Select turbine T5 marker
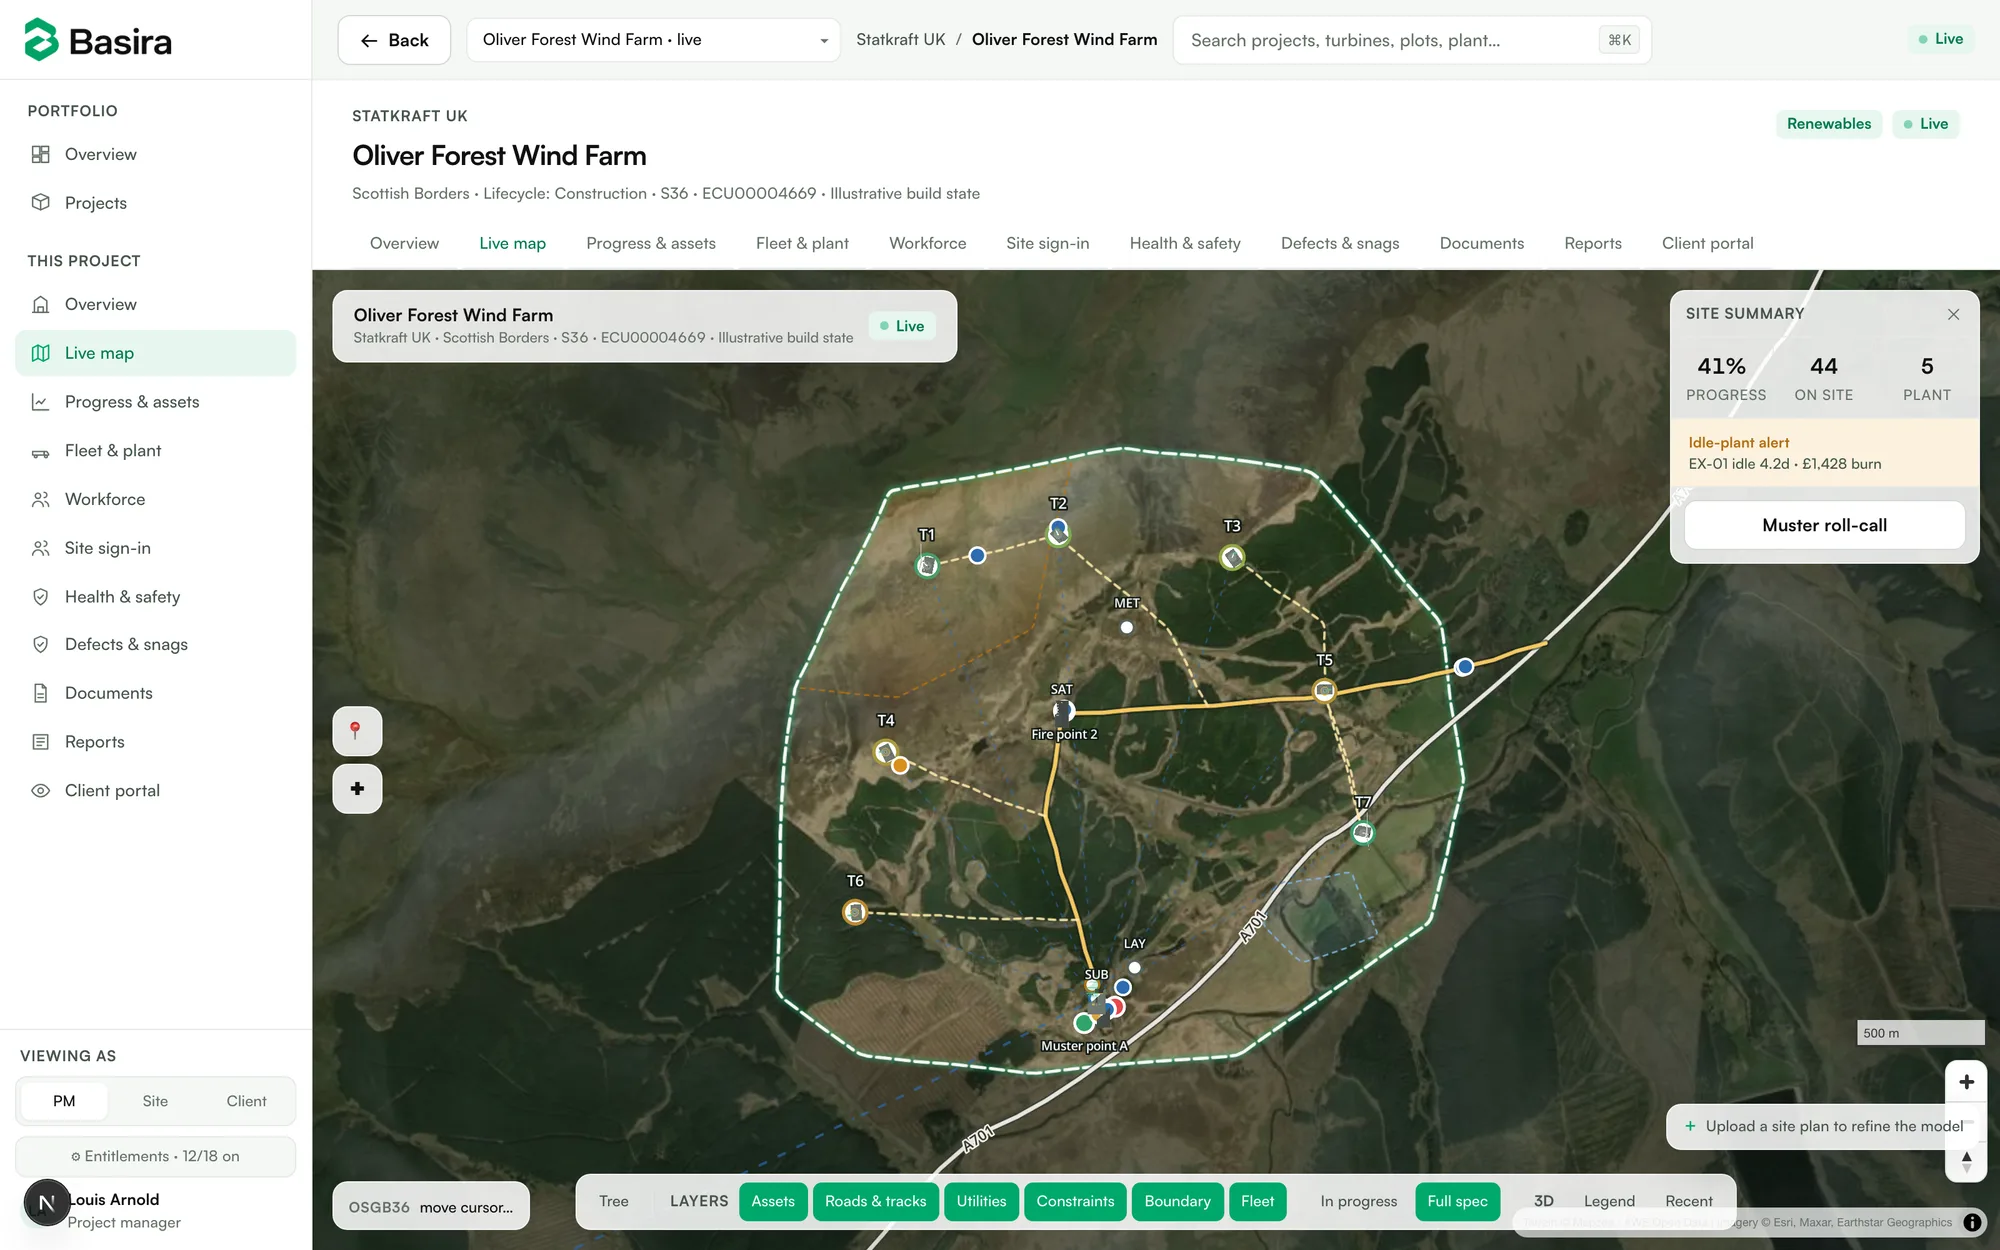Screen dimensions: 2000x1250 (1324, 690)
